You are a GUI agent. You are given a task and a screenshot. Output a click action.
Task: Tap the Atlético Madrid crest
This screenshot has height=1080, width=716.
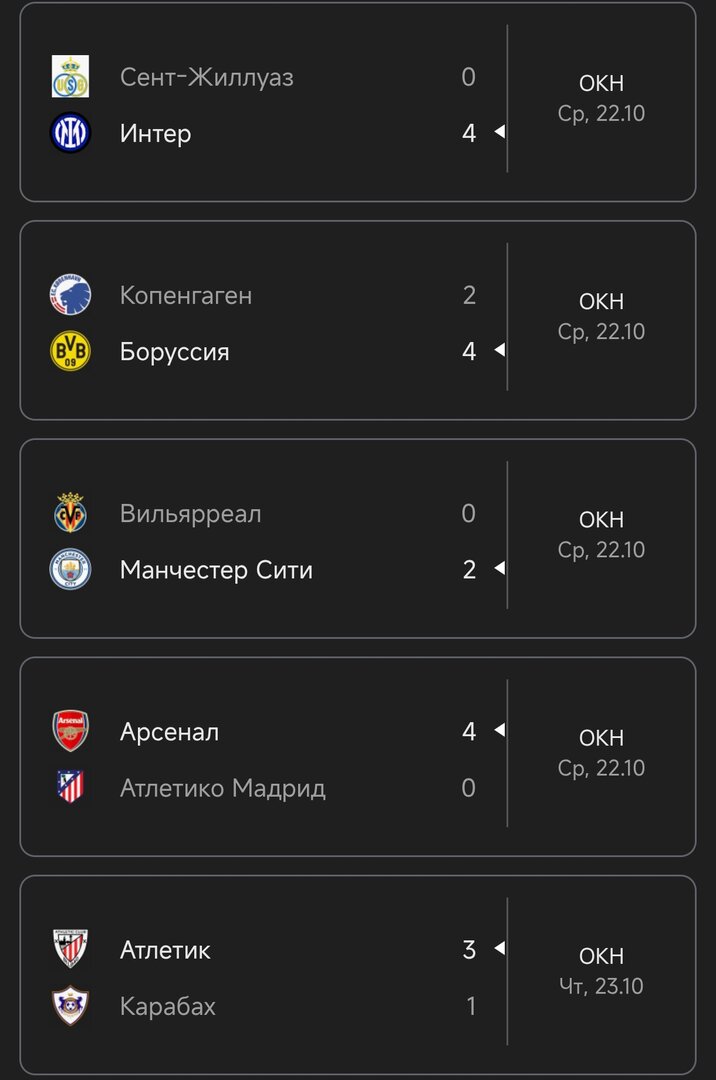tap(70, 788)
